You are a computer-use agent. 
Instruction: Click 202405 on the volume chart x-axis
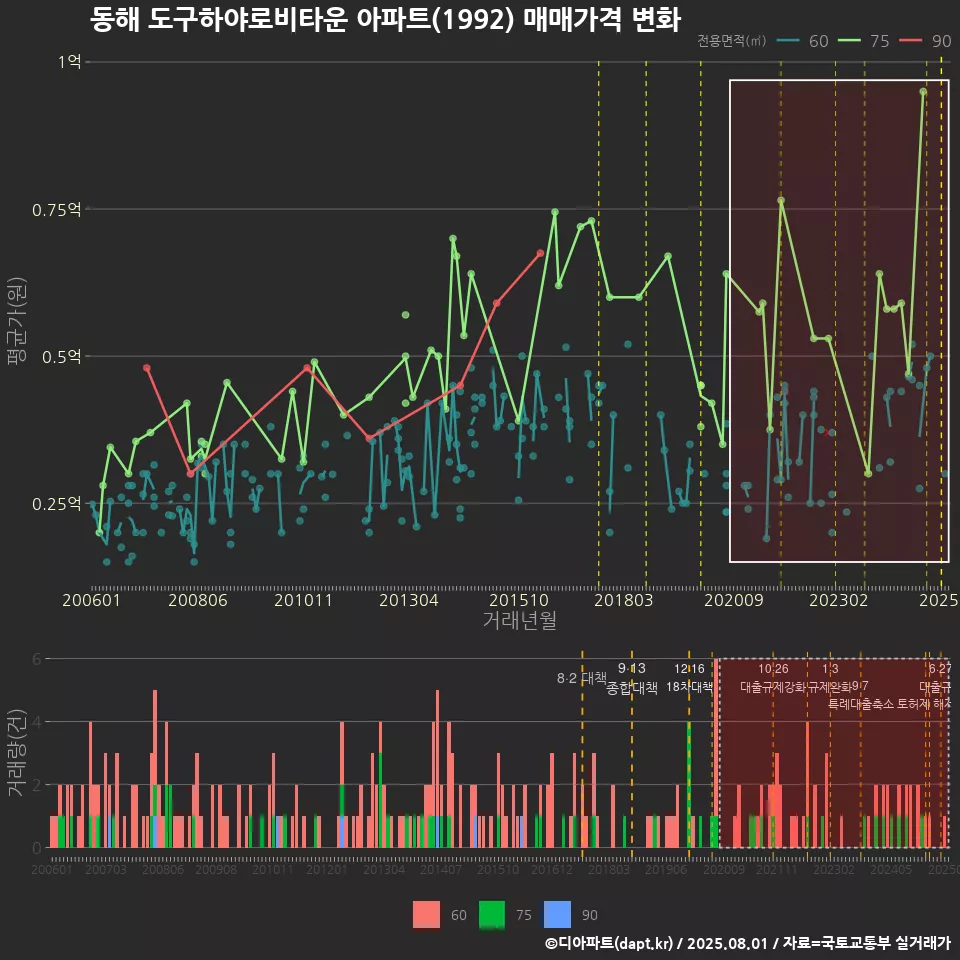[891, 869]
